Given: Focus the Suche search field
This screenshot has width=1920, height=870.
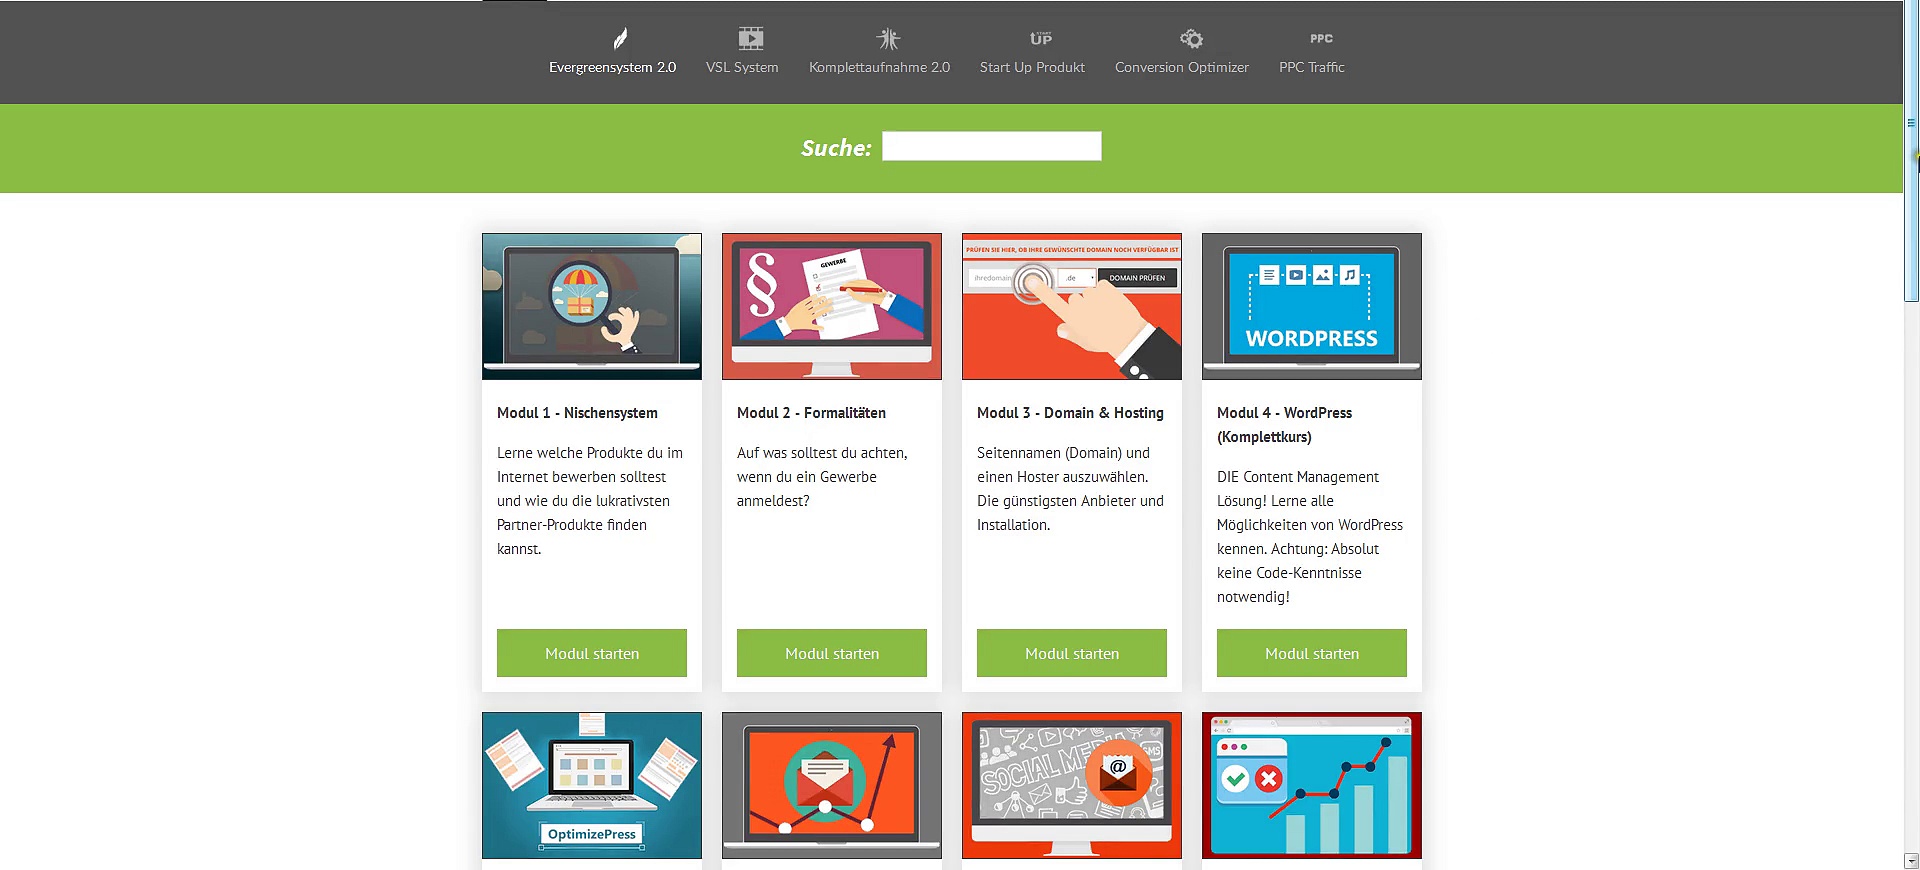Looking at the screenshot, I should (992, 146).
